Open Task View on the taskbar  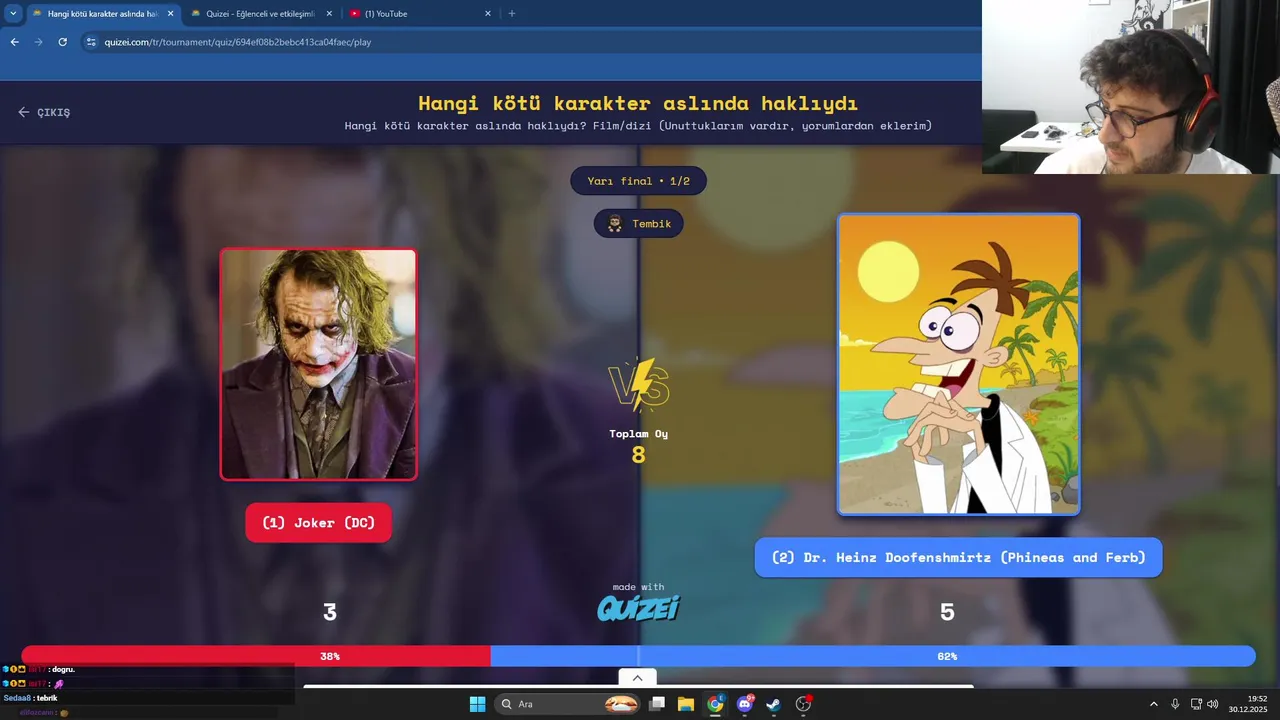pyautogui.click(x=657, y=704)
